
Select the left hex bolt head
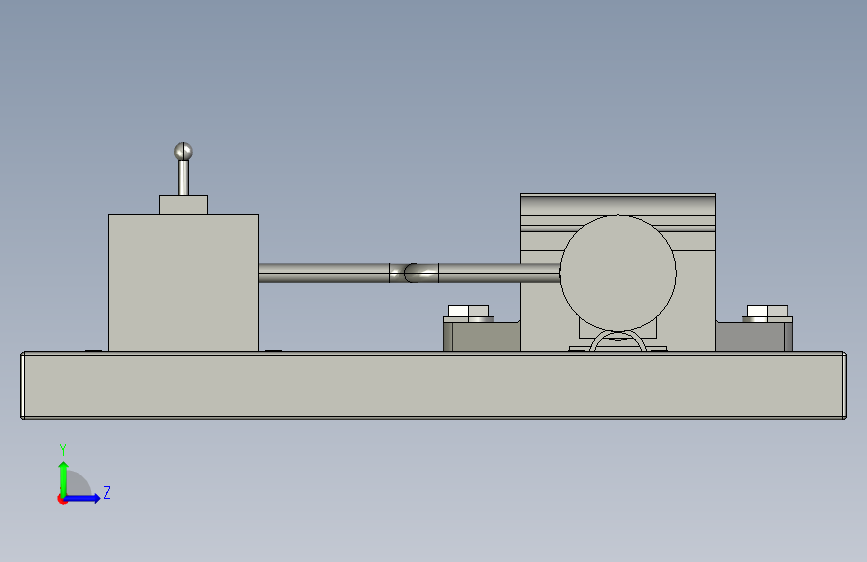468,311
